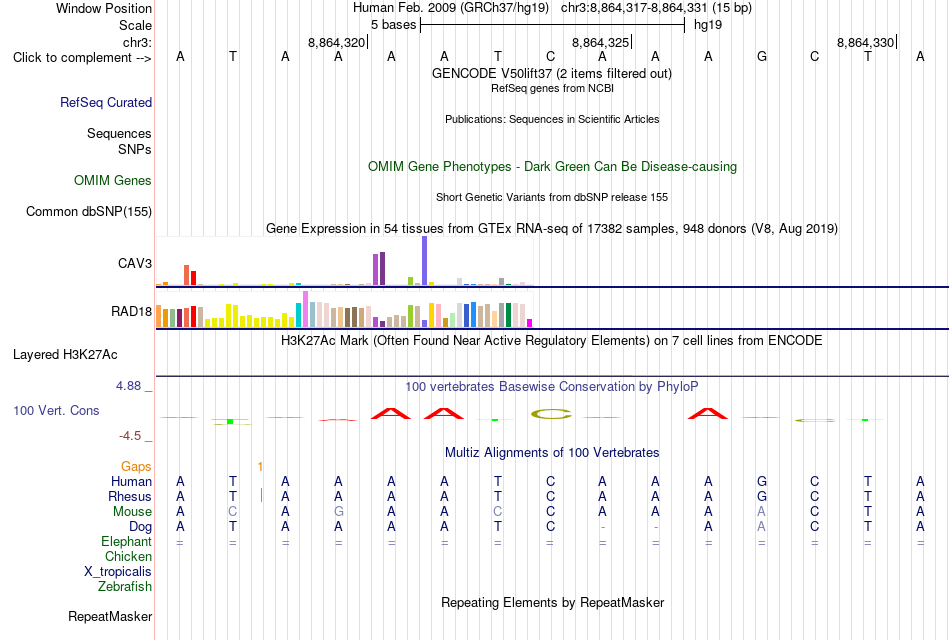The height and width of the screenshot is (640, 950).
Task: Click the Gaps row label
Action: coord(136,466)
